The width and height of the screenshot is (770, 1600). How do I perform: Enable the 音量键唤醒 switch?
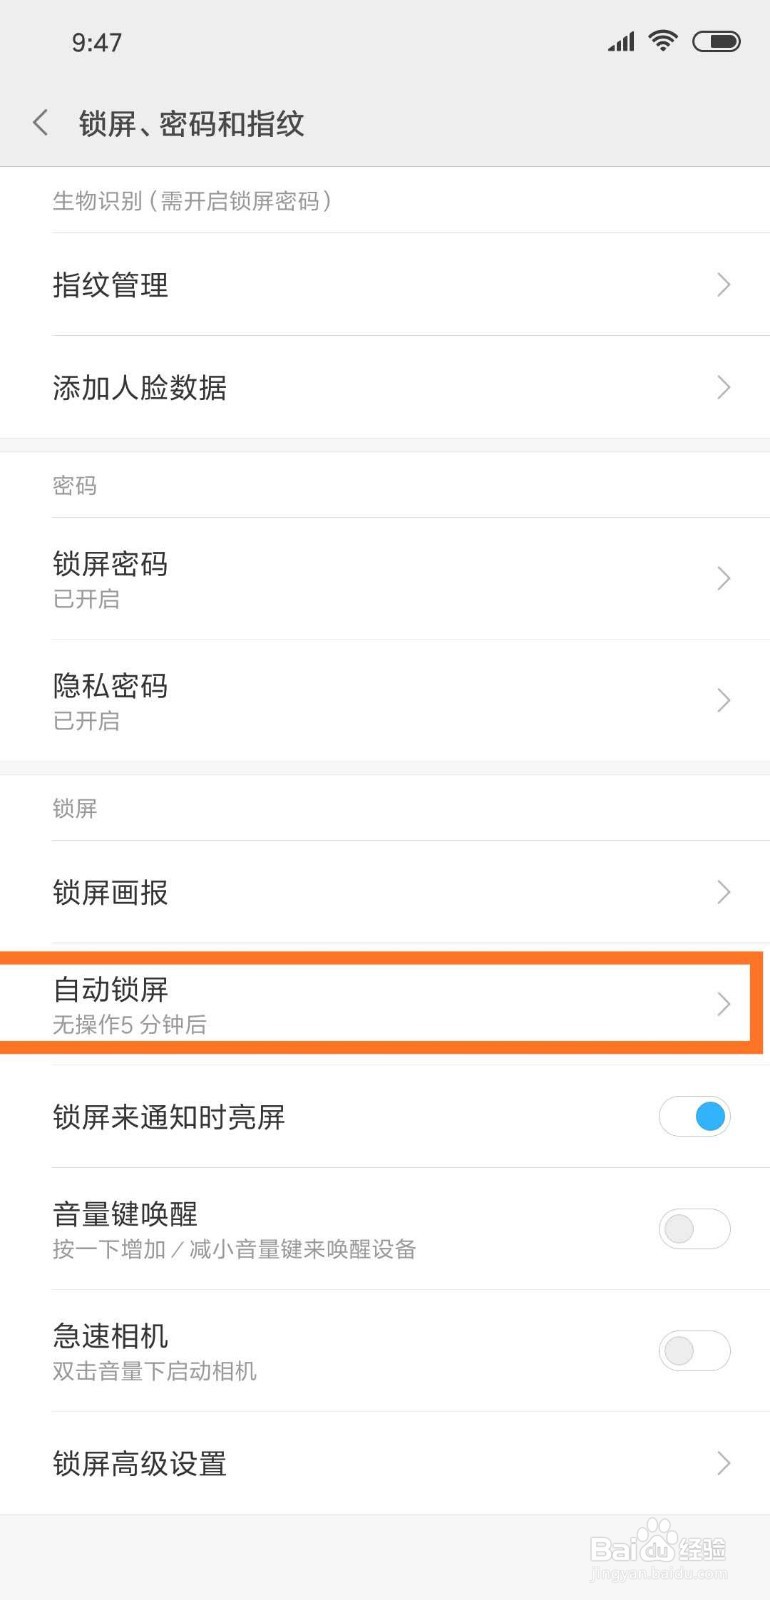(x=695, y=1229)
